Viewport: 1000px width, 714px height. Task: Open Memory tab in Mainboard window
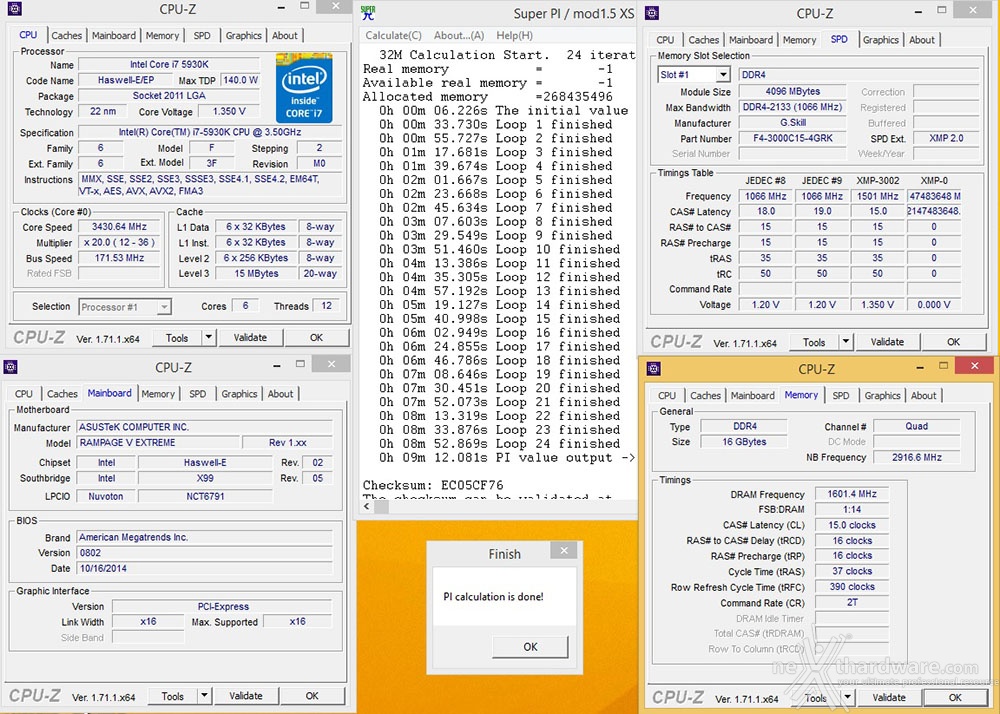158,394
